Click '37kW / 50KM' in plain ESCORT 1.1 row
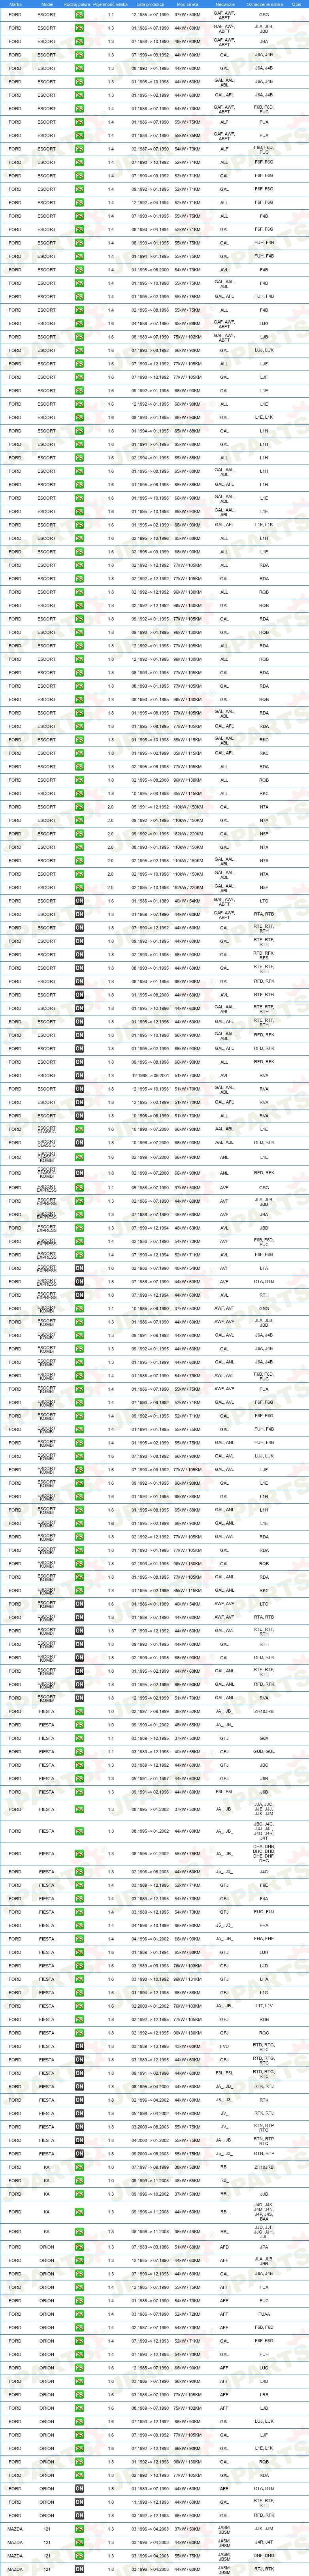Image resolution: width=309 pixels, height=2576 pixels. [x=188, y=15]
